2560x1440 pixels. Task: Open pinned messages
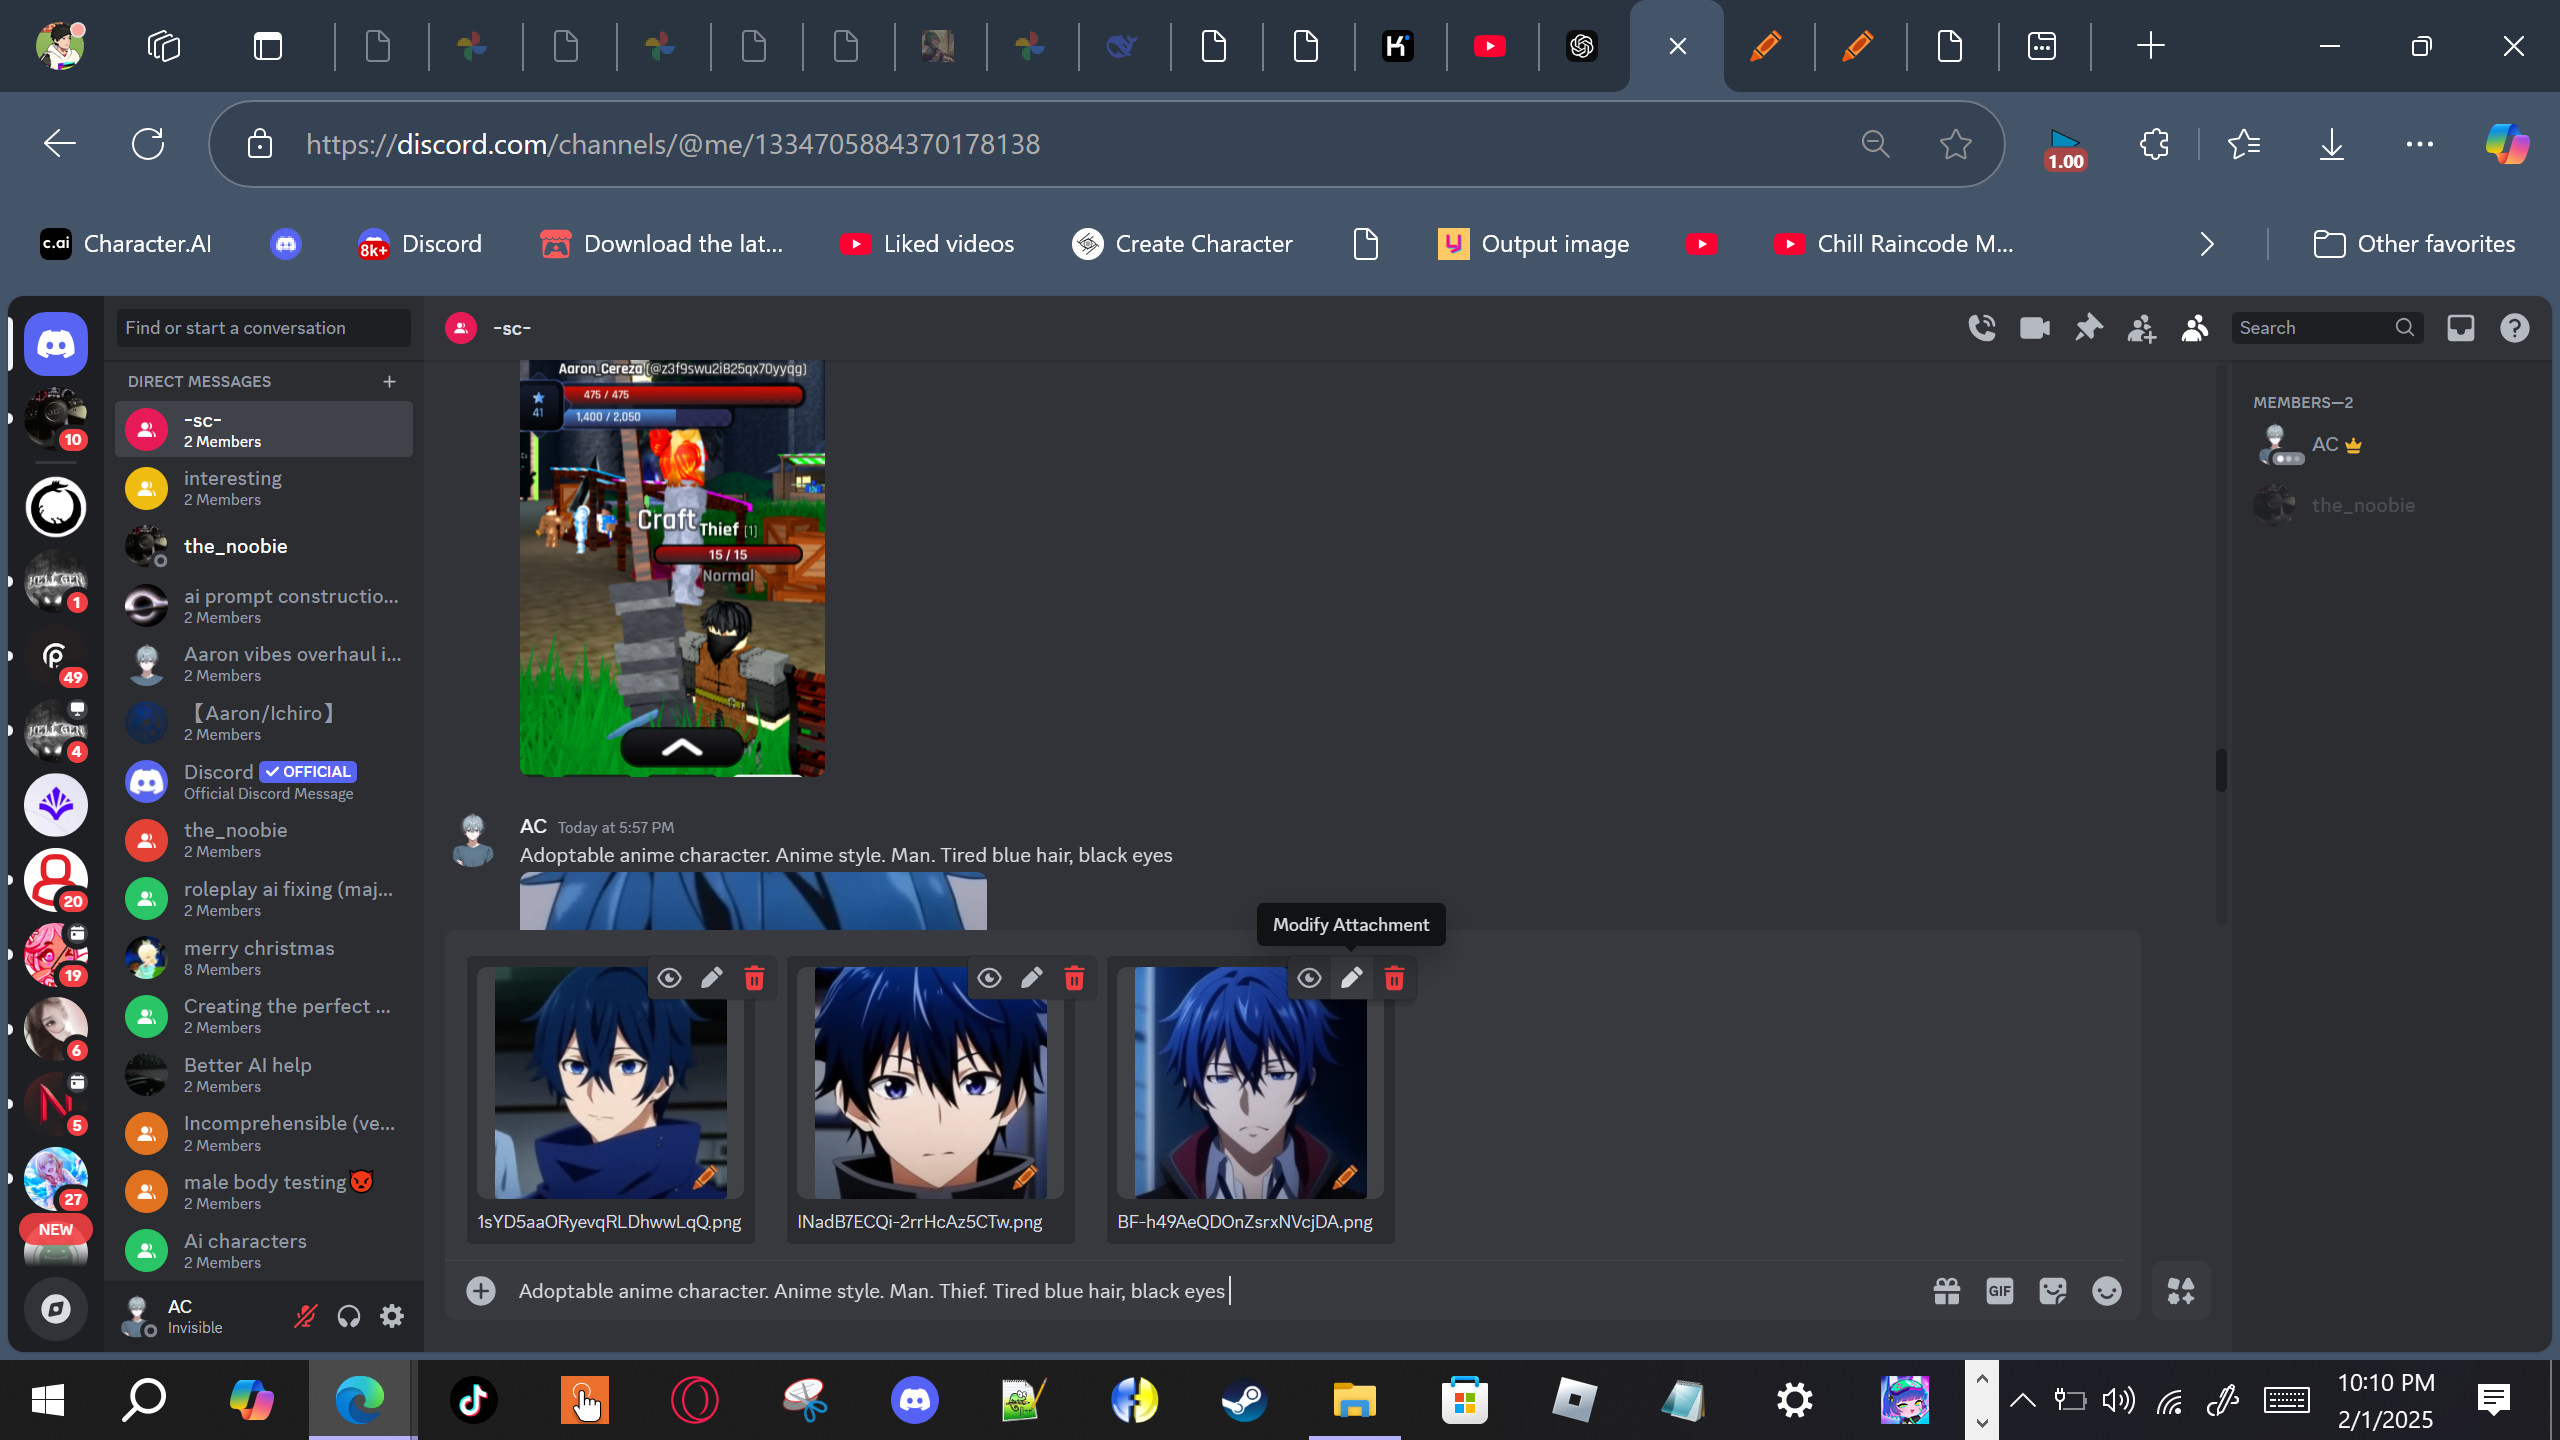tap(2088, 328)
